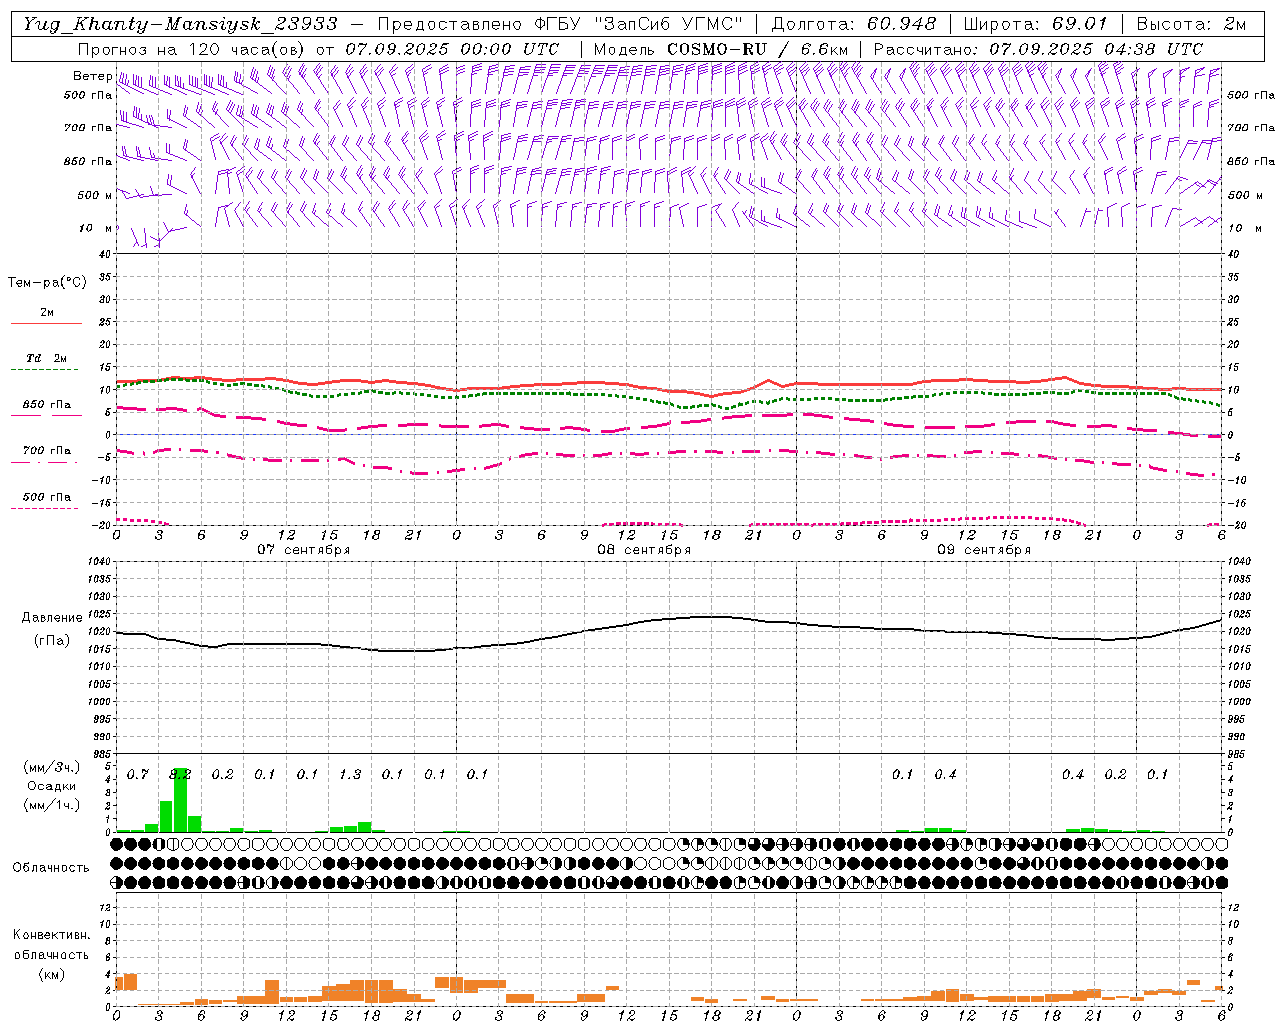This screenshot has height=1024, width=1280.
Task: Click the Долгота: 60.948 value
Action: pos(854,24)
